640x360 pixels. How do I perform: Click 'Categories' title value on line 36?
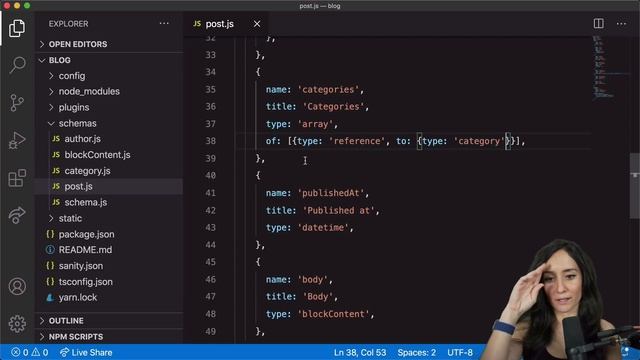point(333,107)
